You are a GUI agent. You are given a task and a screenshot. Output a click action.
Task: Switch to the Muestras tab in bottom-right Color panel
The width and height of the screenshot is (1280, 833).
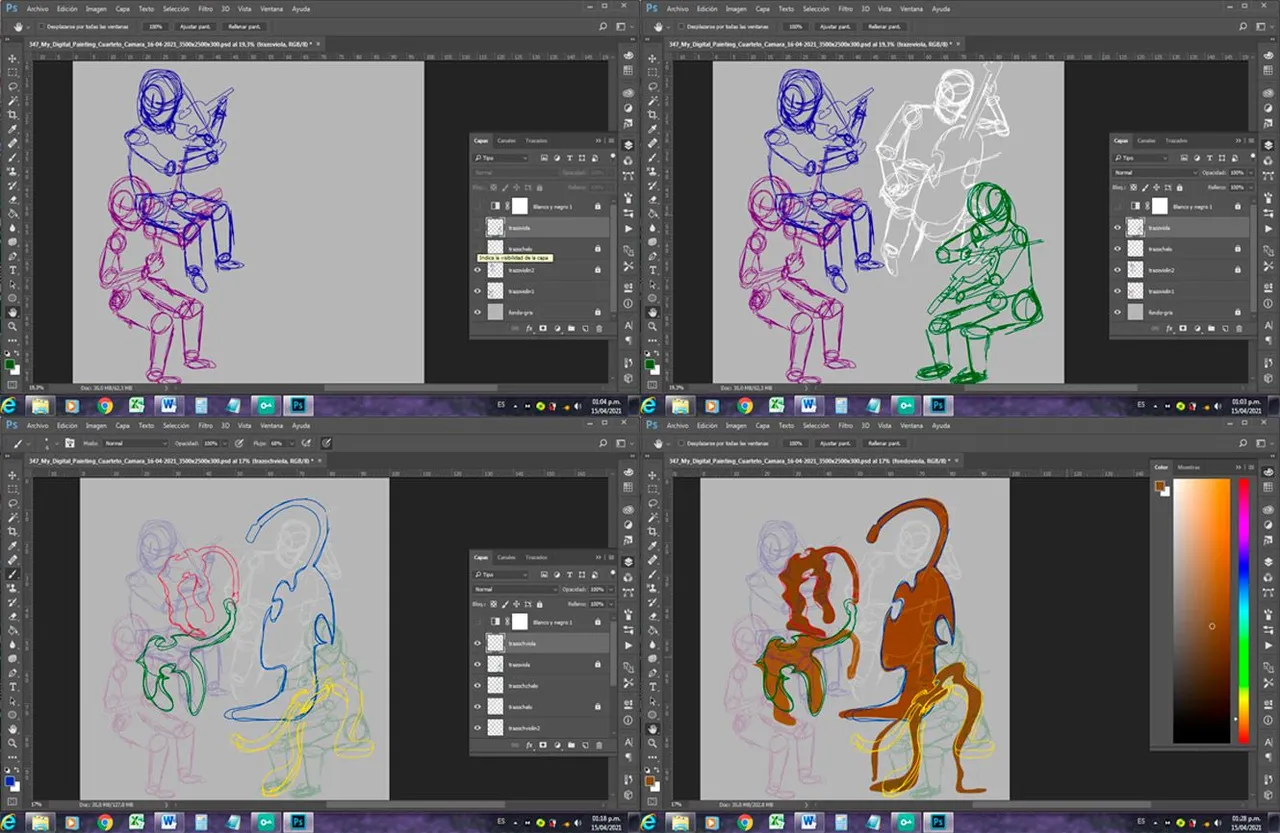[1188, 467]
